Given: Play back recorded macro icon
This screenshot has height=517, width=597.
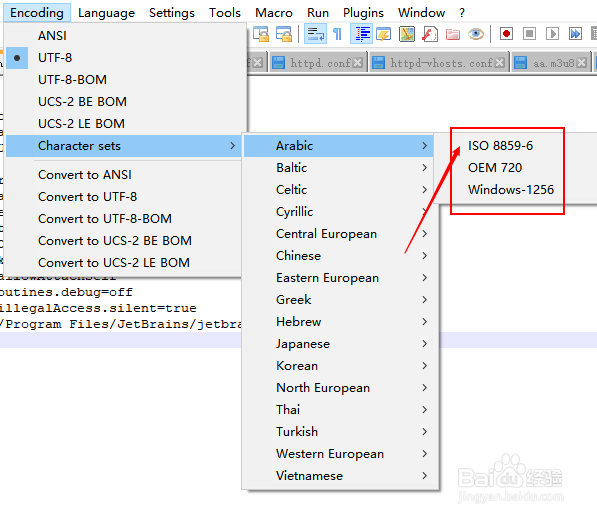Looking at the screenshot, I should point(552,34).
